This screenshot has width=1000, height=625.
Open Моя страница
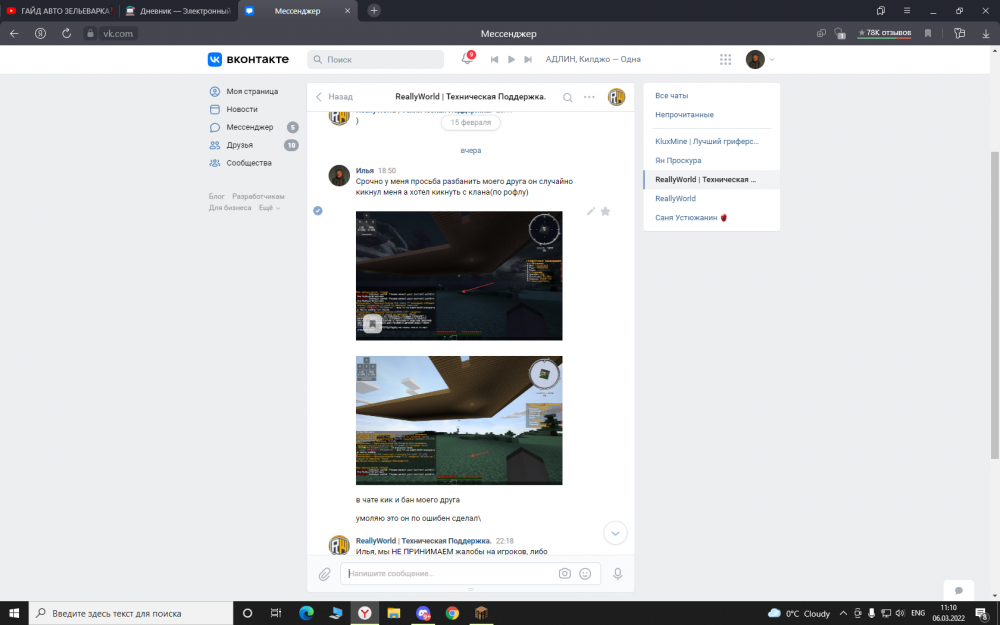pos(252,91)
